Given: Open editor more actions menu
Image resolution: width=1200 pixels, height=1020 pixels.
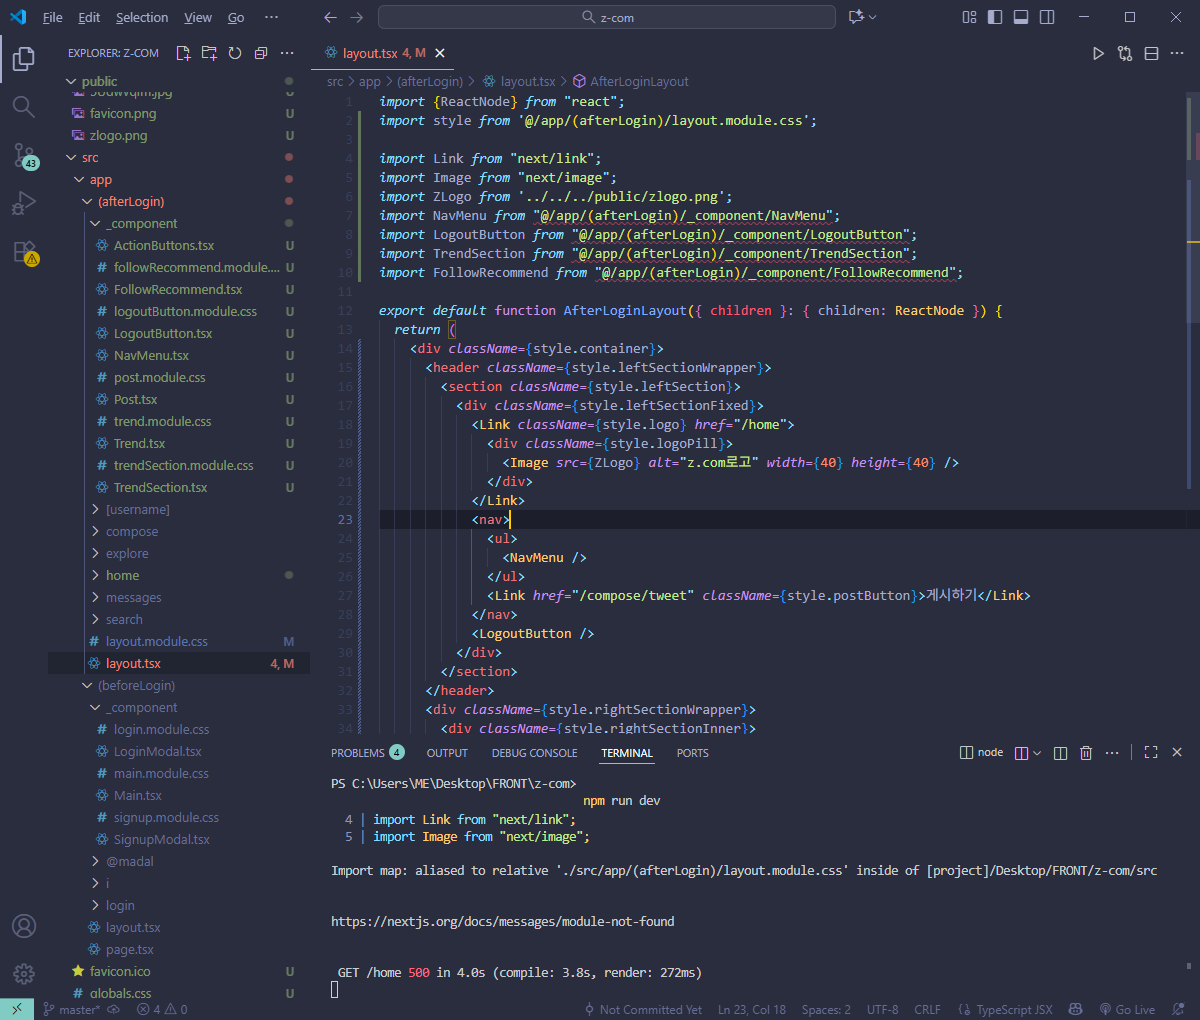Looking at the screenshot, I should click(x=1177, y=53).
